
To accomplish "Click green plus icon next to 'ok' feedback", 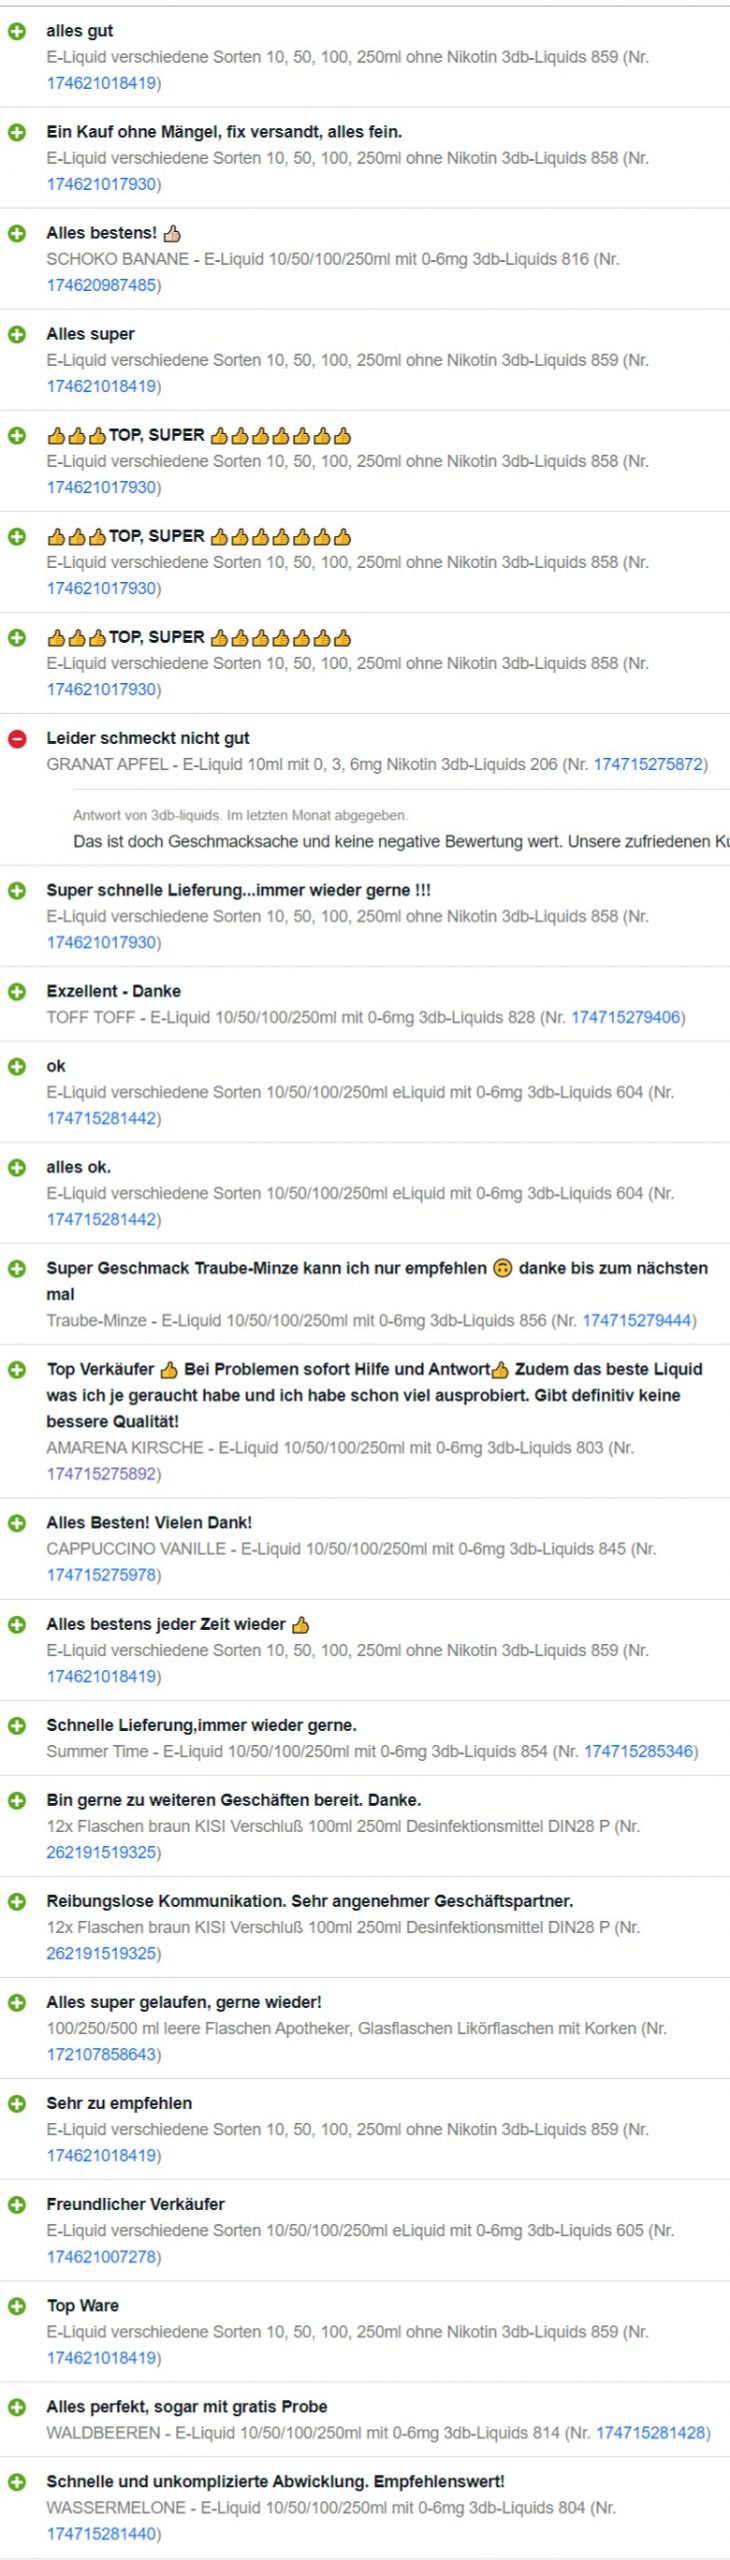I will tap(17, 1067).
